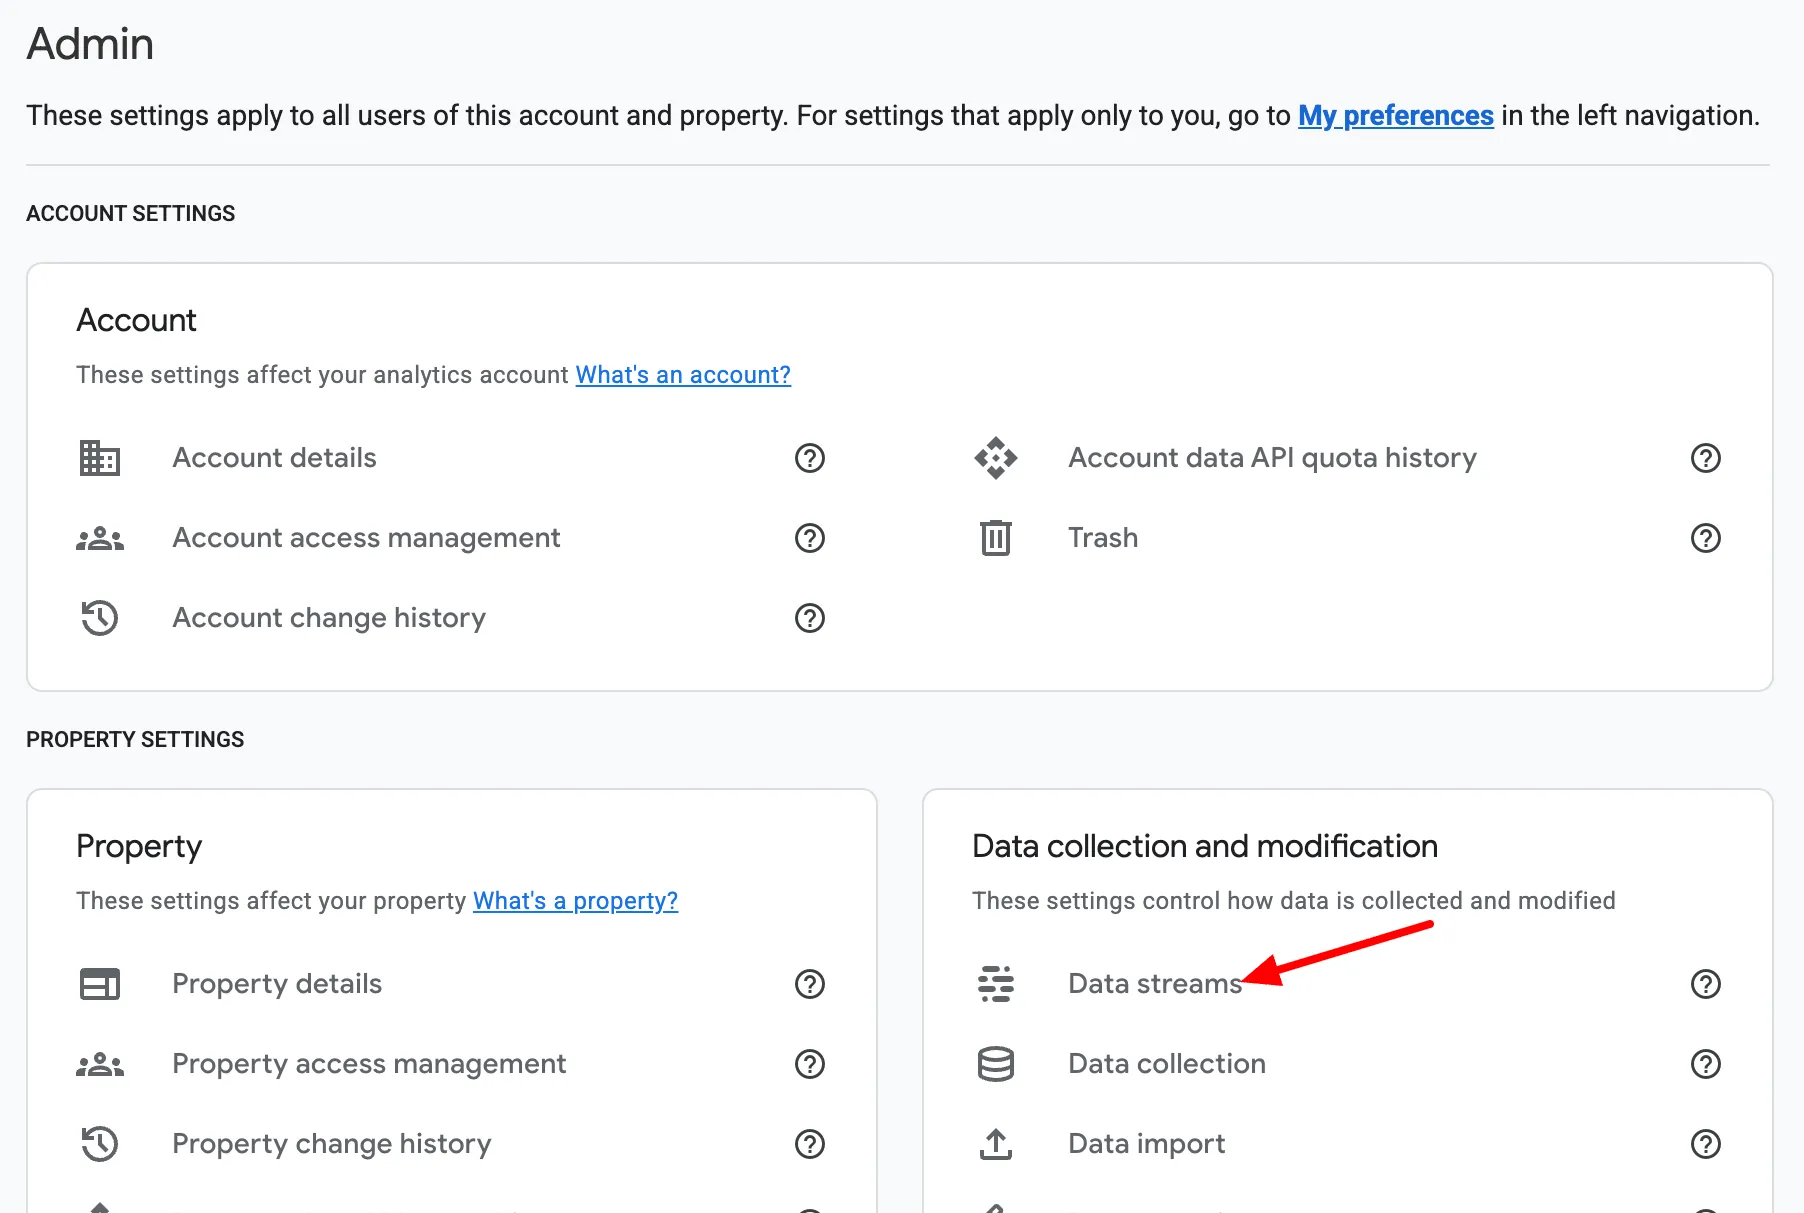Click the Data import upload icon
This screenshot has height=1213, width=1804.
coord(996,1144)
